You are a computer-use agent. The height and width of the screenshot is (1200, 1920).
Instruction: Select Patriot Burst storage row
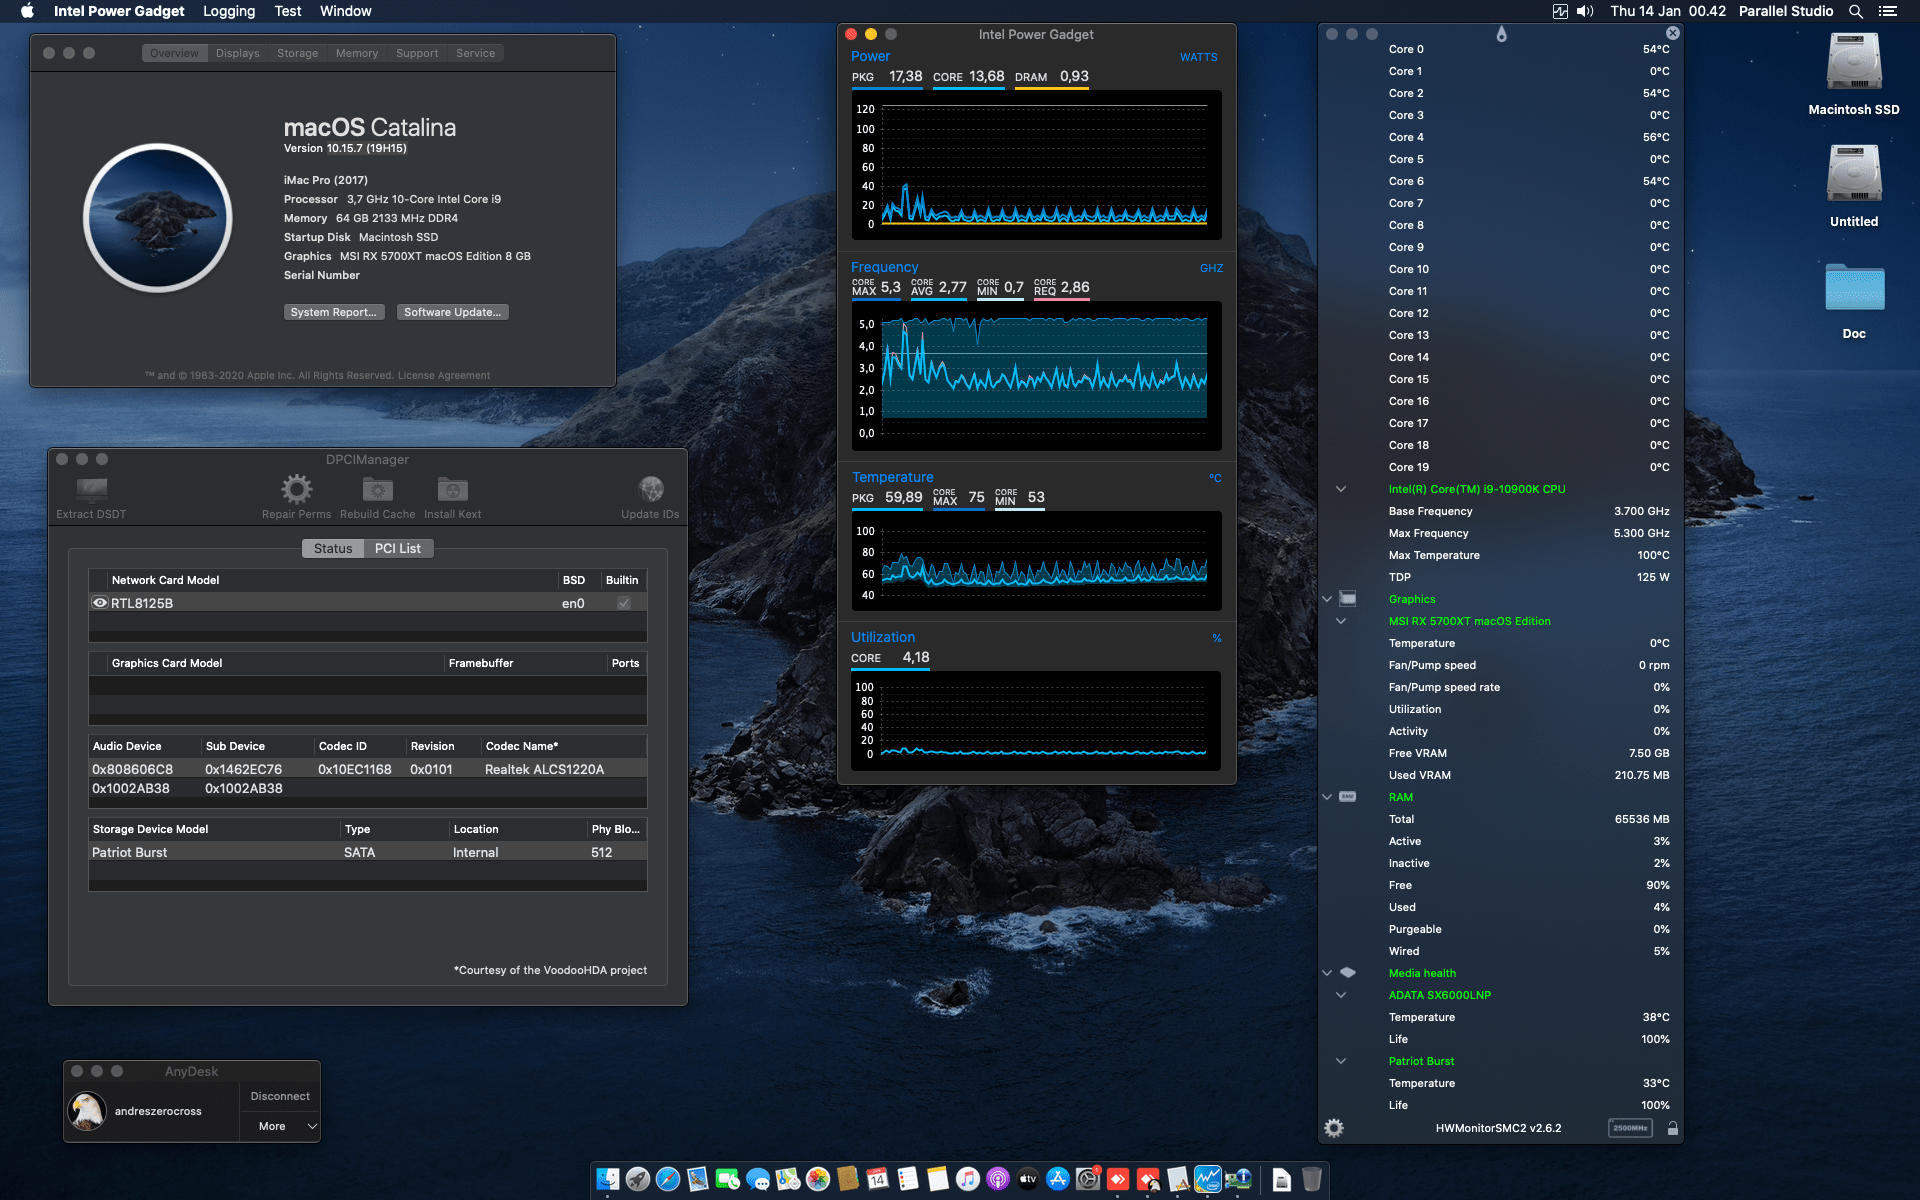tap(368, 852)
